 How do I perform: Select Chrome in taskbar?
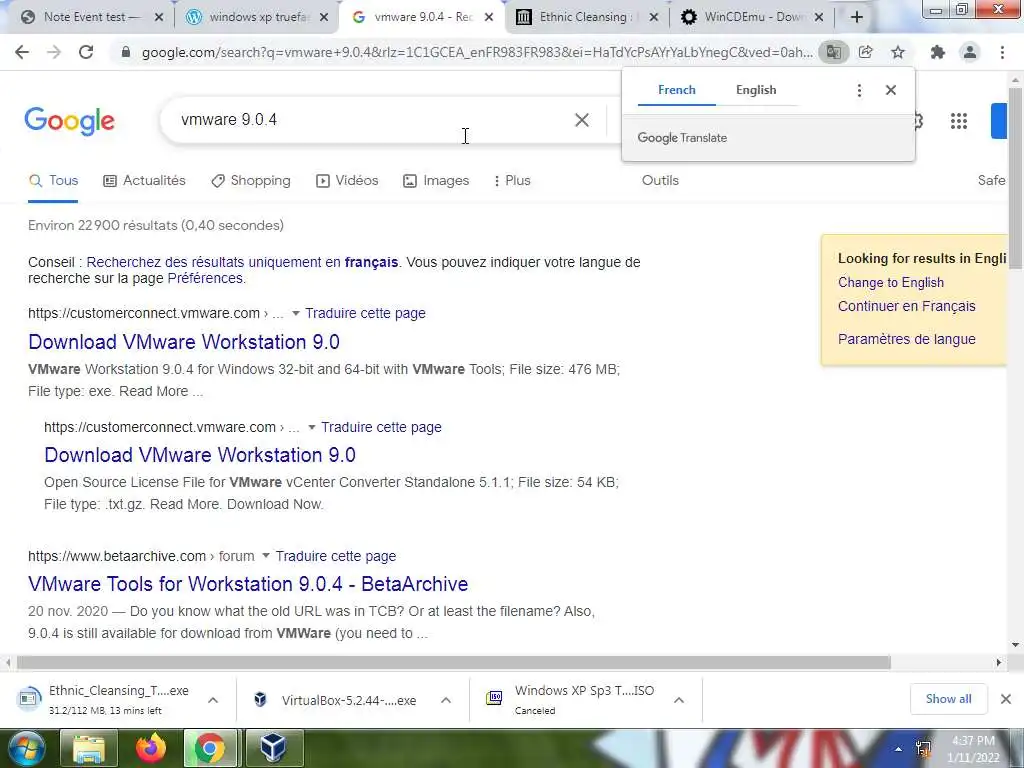pyautogui.click(x=210, y=748)
